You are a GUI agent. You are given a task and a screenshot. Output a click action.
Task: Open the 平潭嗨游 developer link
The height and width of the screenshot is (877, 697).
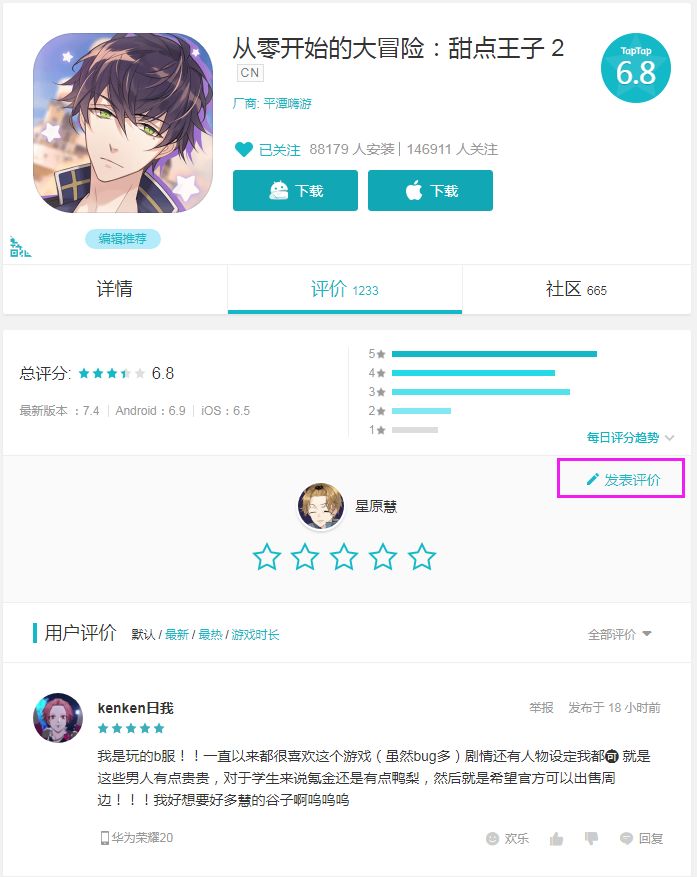pos(288,103)
